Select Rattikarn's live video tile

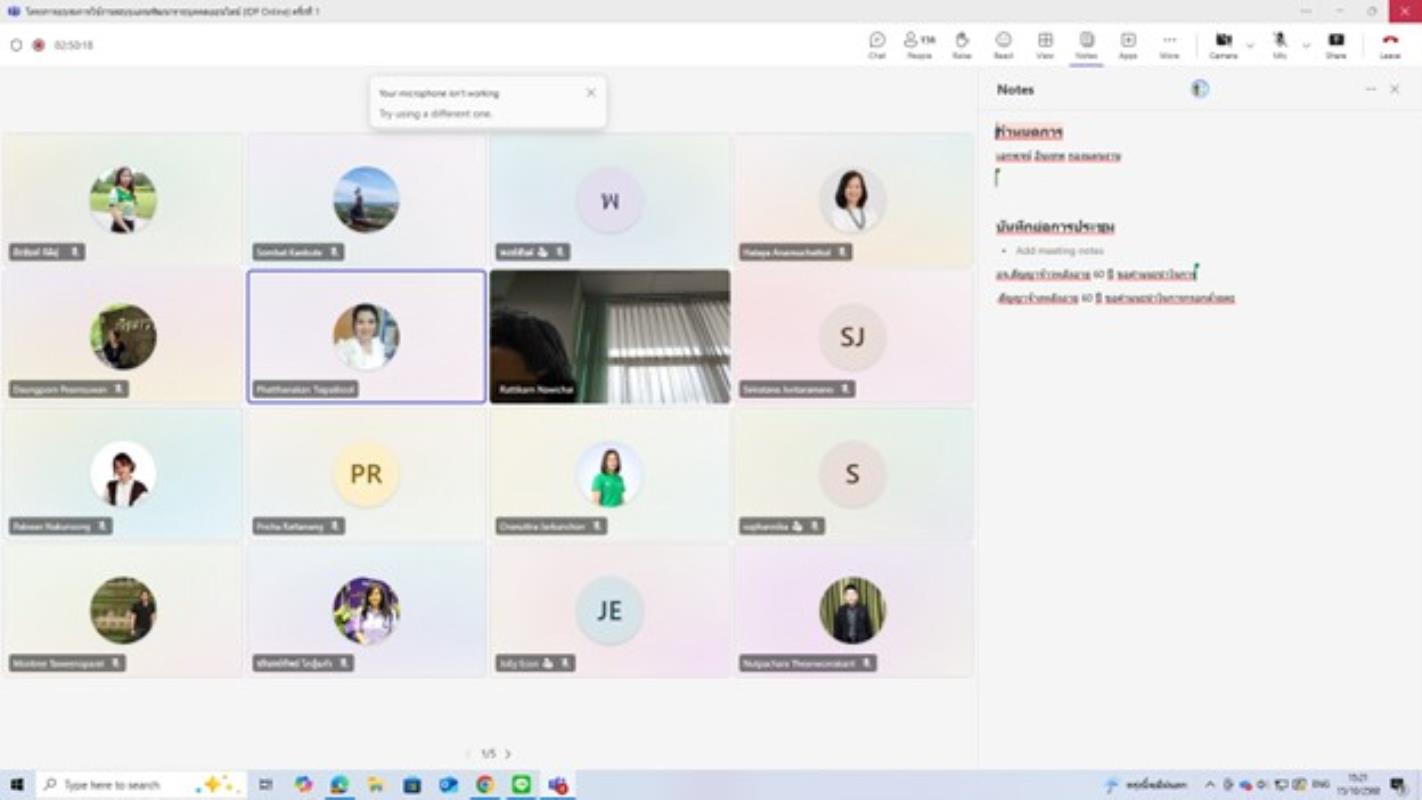(610, 336)
